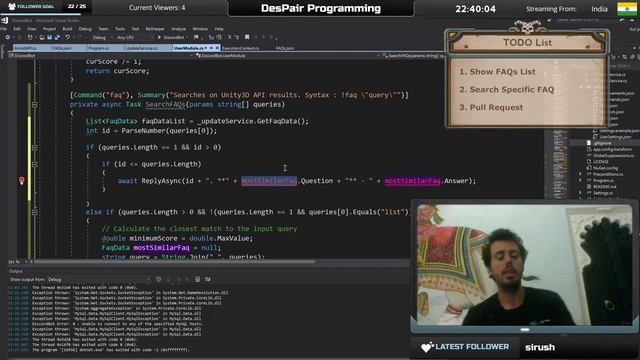Screen dimensions: 640x360
Task: Click the Visual Studio logo icon
Action: click(x=4, y=20)
